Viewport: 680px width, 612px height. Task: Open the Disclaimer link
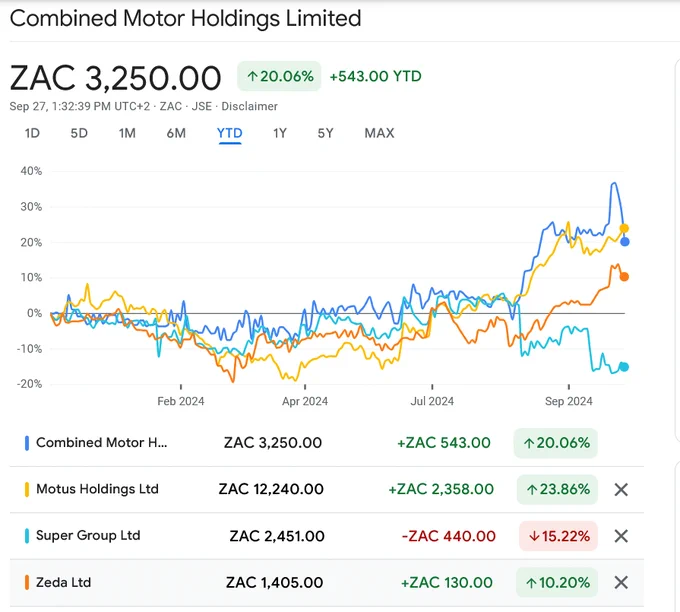click(x=249, y=106)
